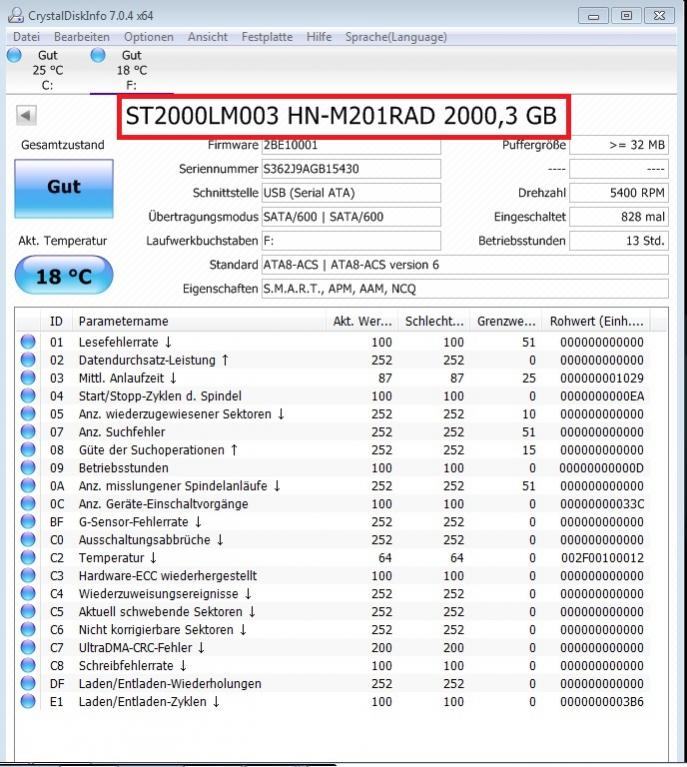Click the Drehzahl 5400 RPM field
Image resolution: width=687 pixels, height=767 pixels.
(618, 193)
